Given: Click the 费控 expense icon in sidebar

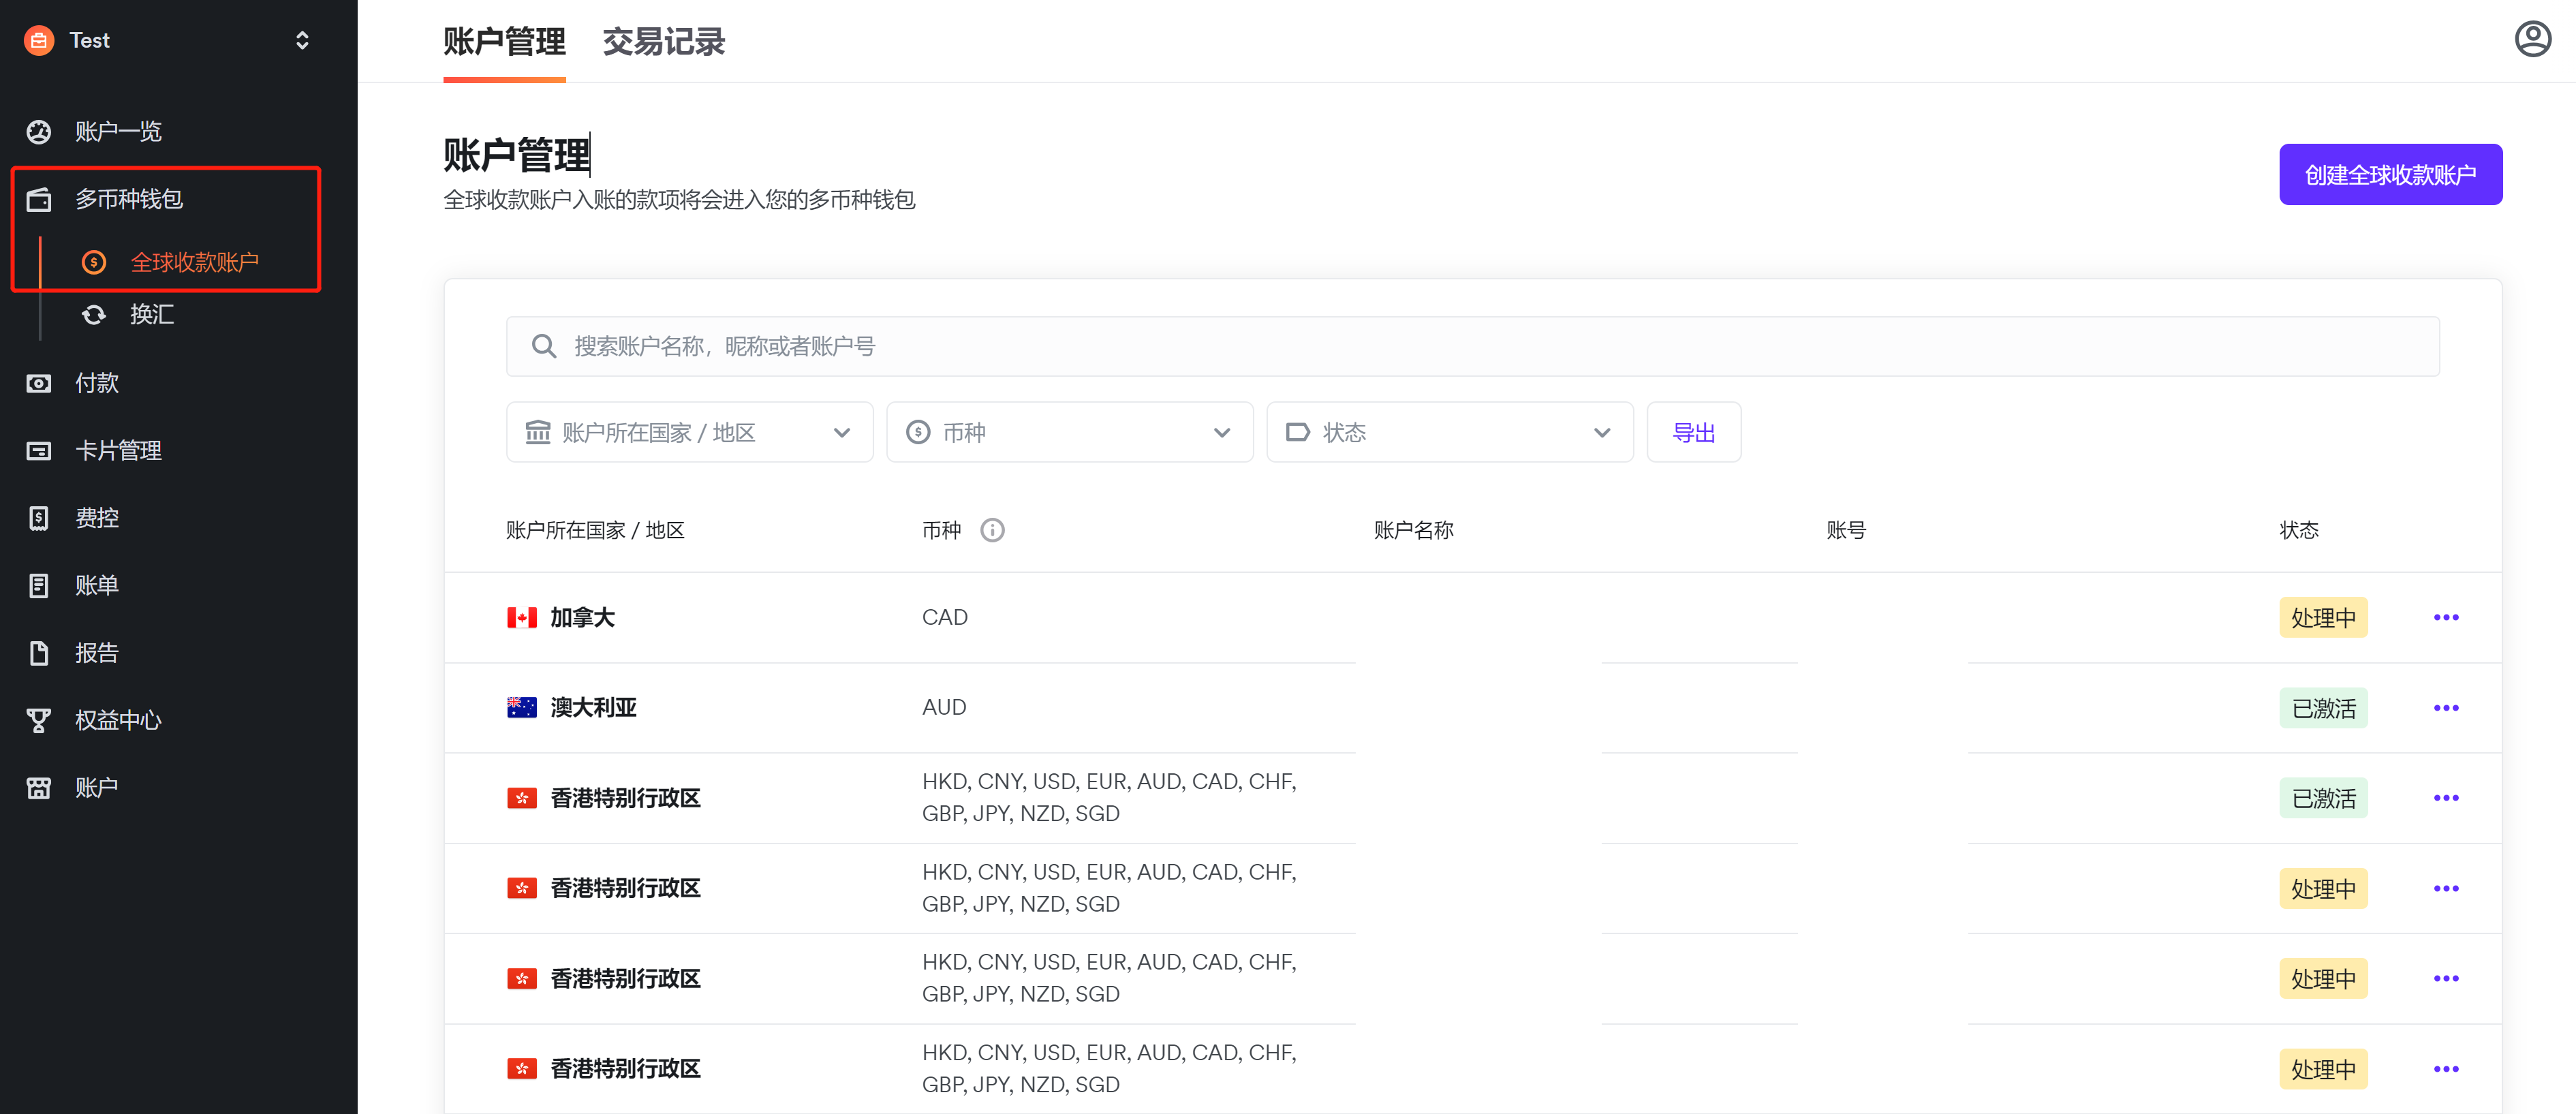Looking at the screenshot, I should click(x=39, y=518).
